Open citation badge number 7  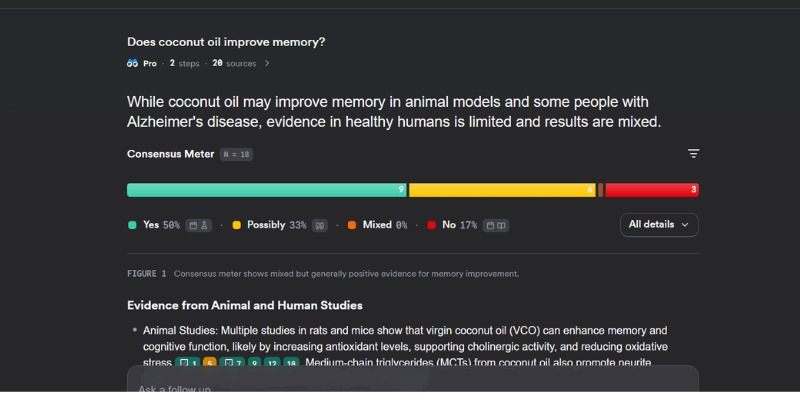233,363
